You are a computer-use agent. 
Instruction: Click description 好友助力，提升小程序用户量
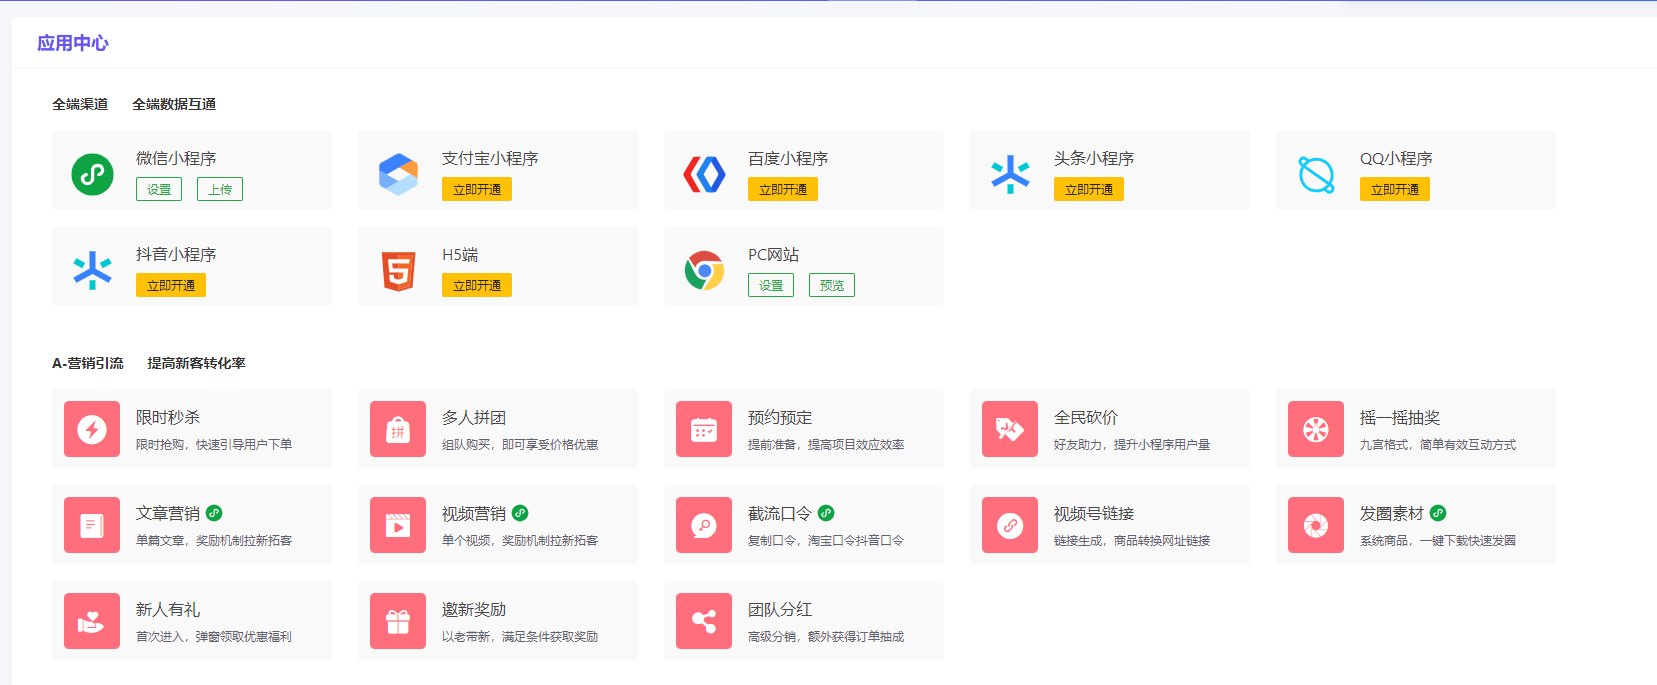(x=1132, y=444)
